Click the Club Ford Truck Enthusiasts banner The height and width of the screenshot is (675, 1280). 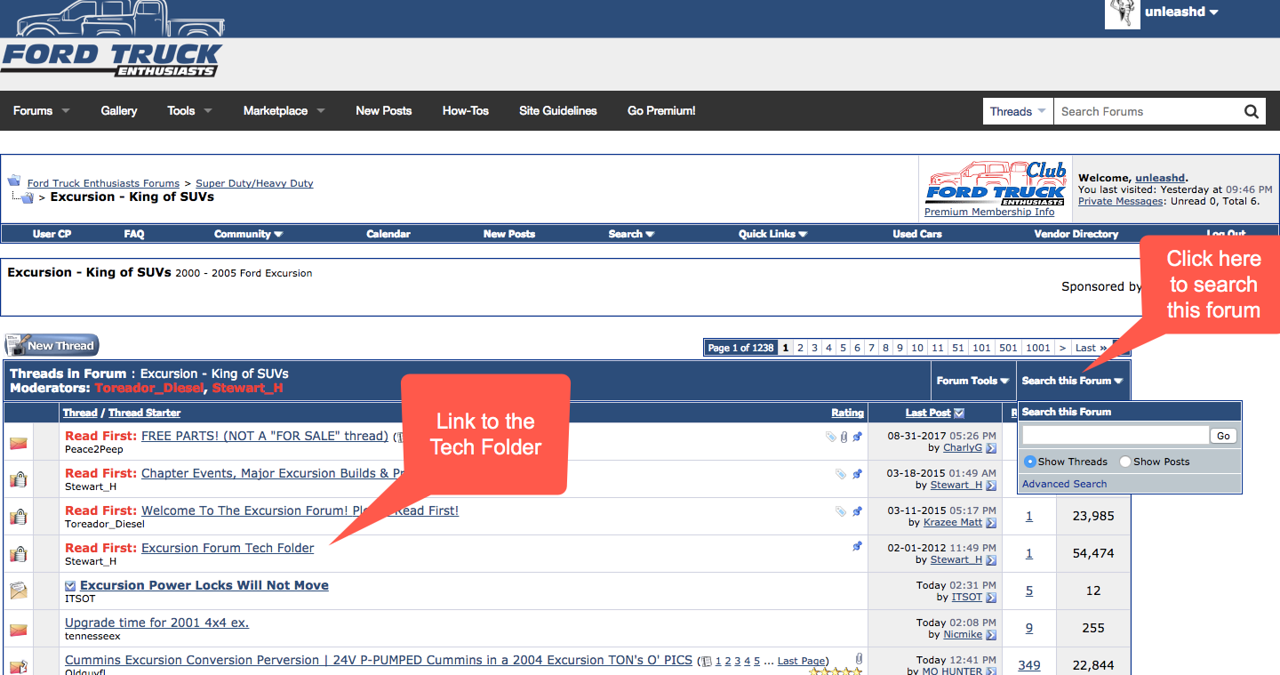coord(995,182)
